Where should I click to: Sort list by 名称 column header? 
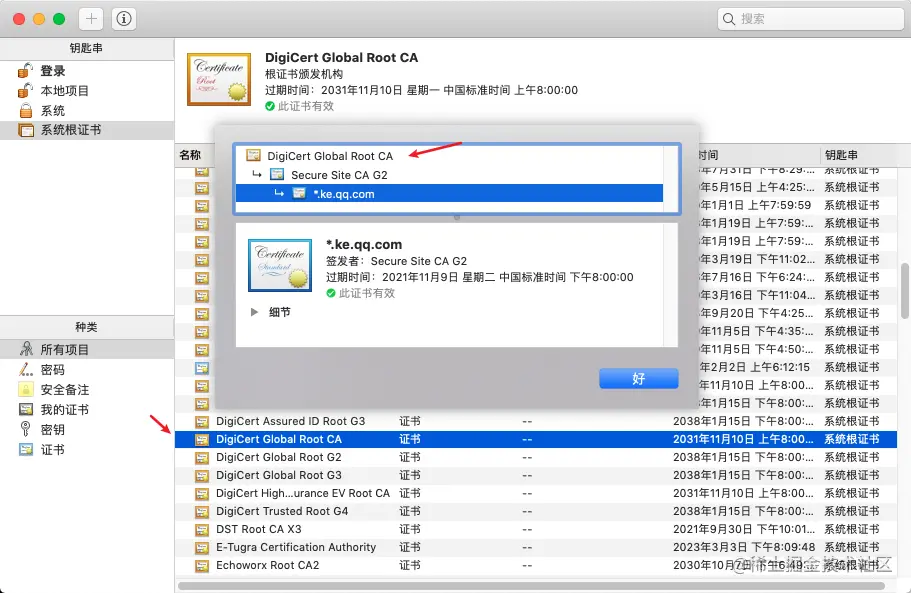click(x=190, y=155)
